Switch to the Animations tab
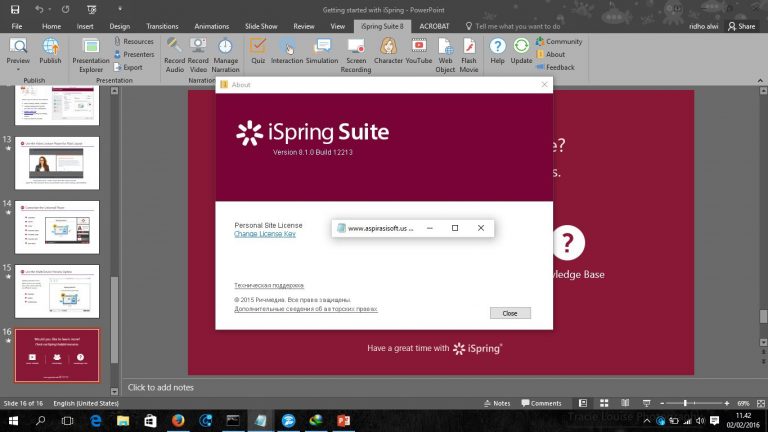 click(x=212, y=26)
